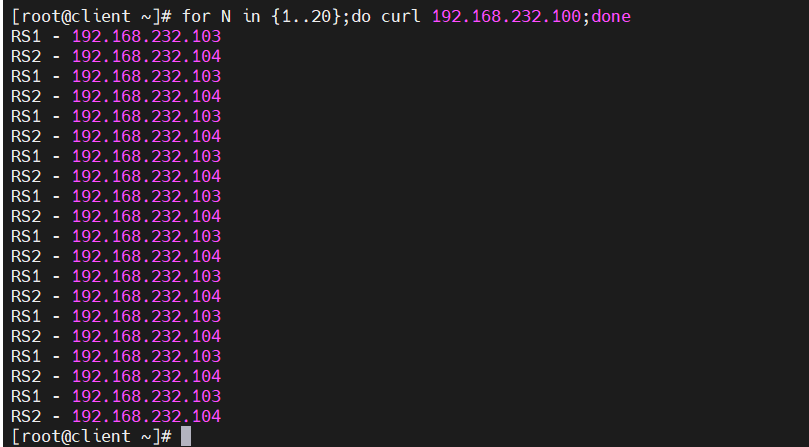Screen dimensions: 809x447
Task: Click the 'in' keyword of the for loop
Action: [x=251, y=17]
